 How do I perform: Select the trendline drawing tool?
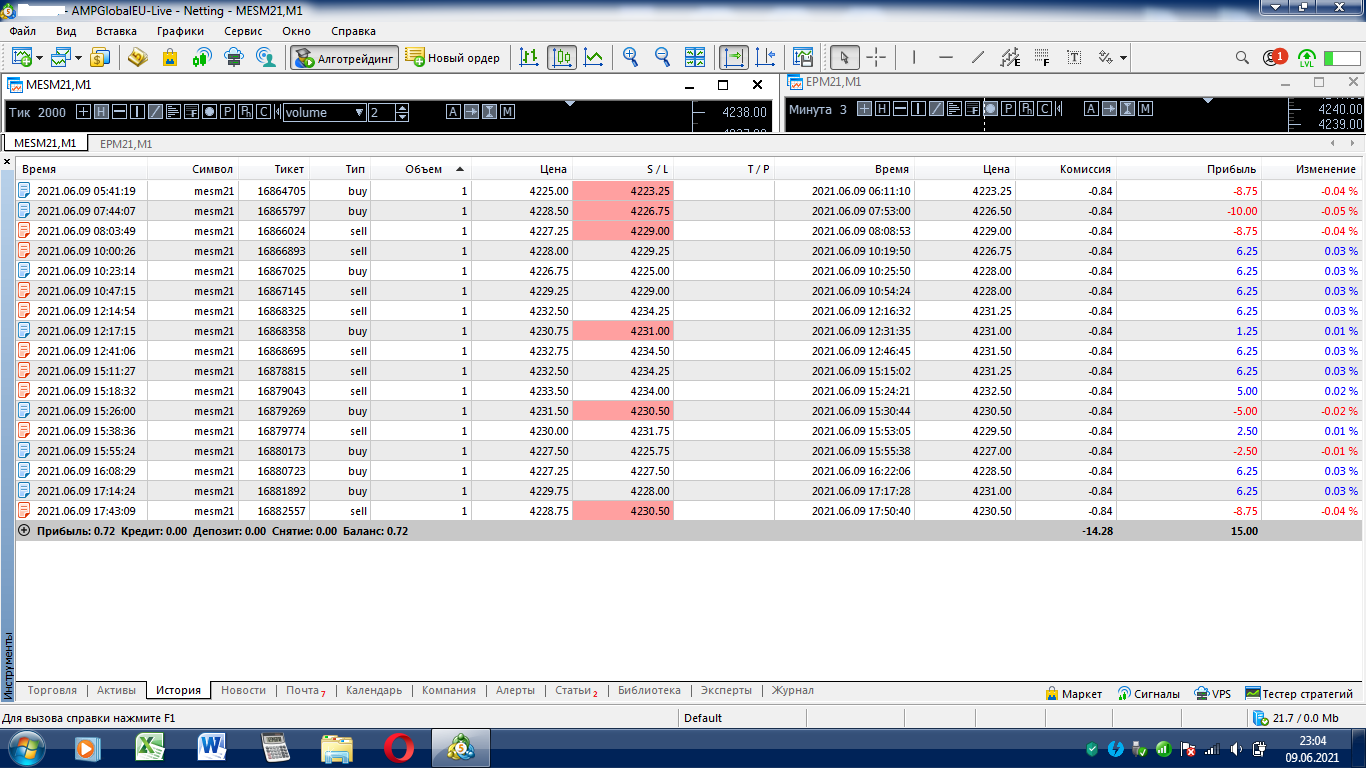[x=978, y=57]
